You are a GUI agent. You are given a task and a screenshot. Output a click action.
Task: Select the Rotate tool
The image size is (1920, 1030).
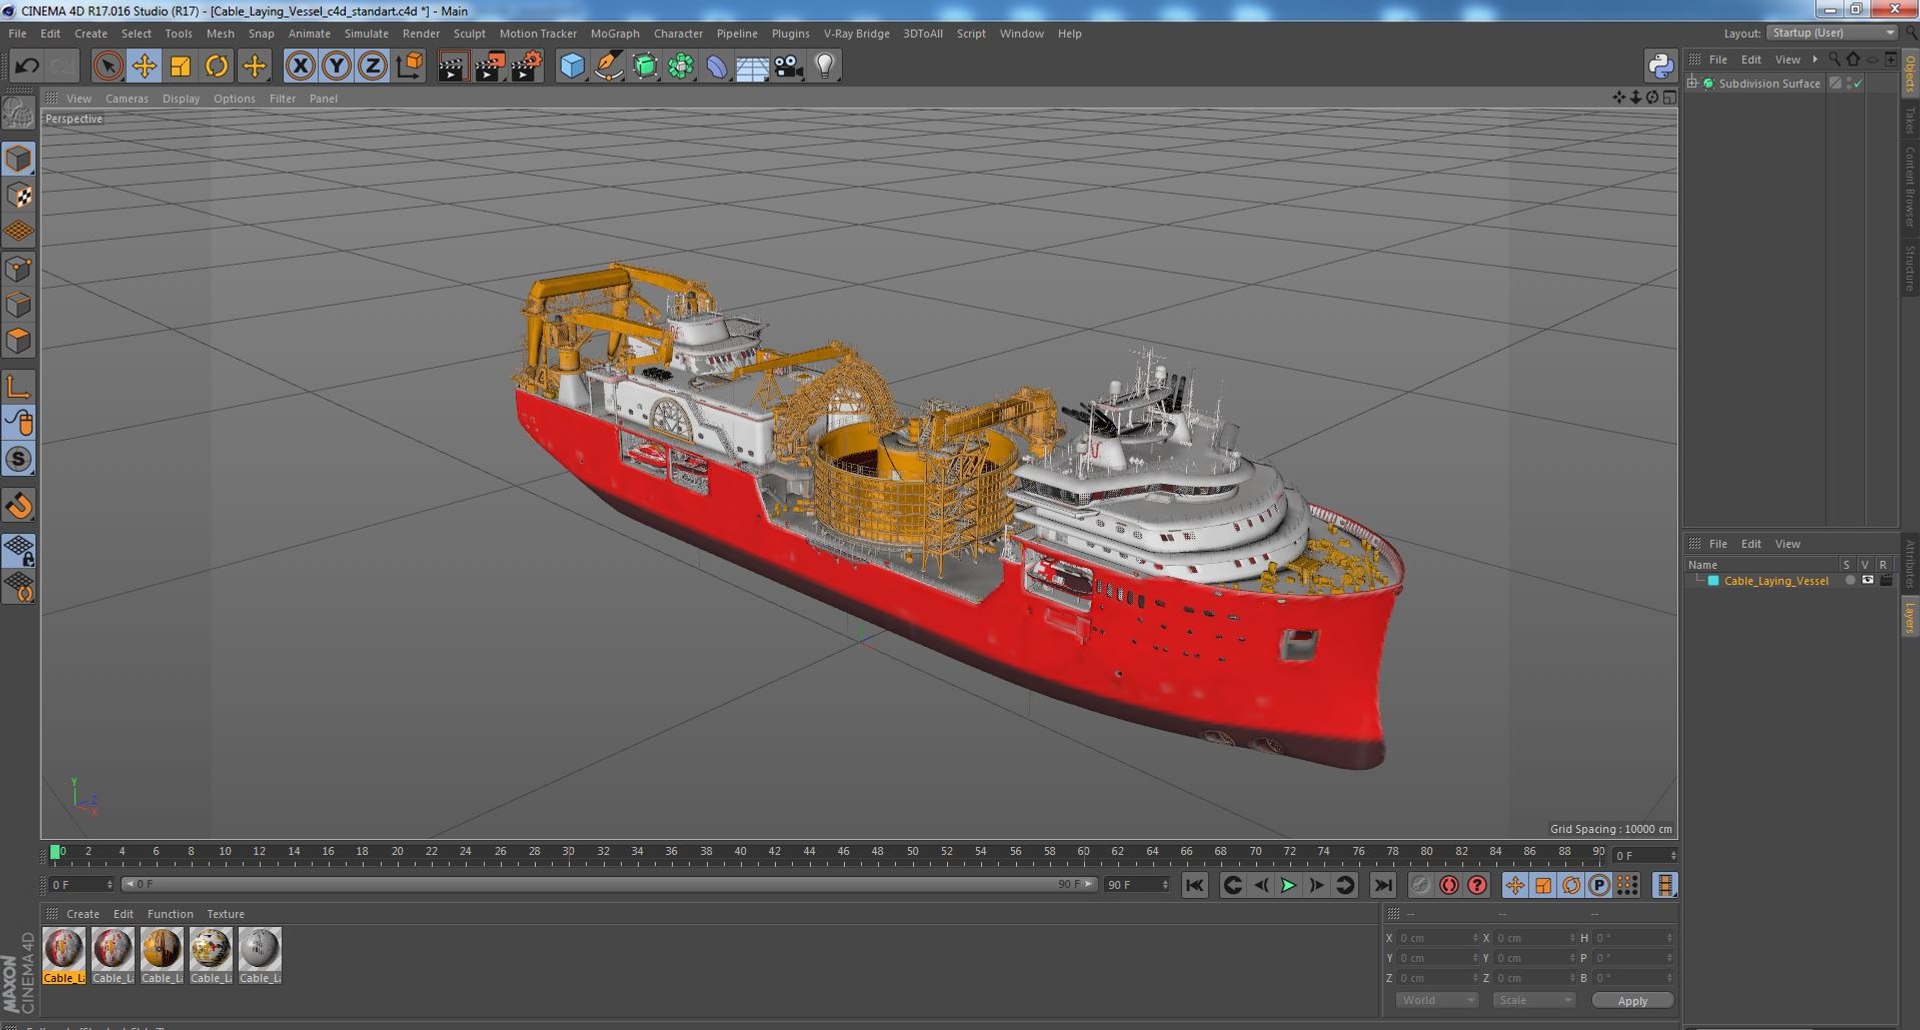pos(216,66)
